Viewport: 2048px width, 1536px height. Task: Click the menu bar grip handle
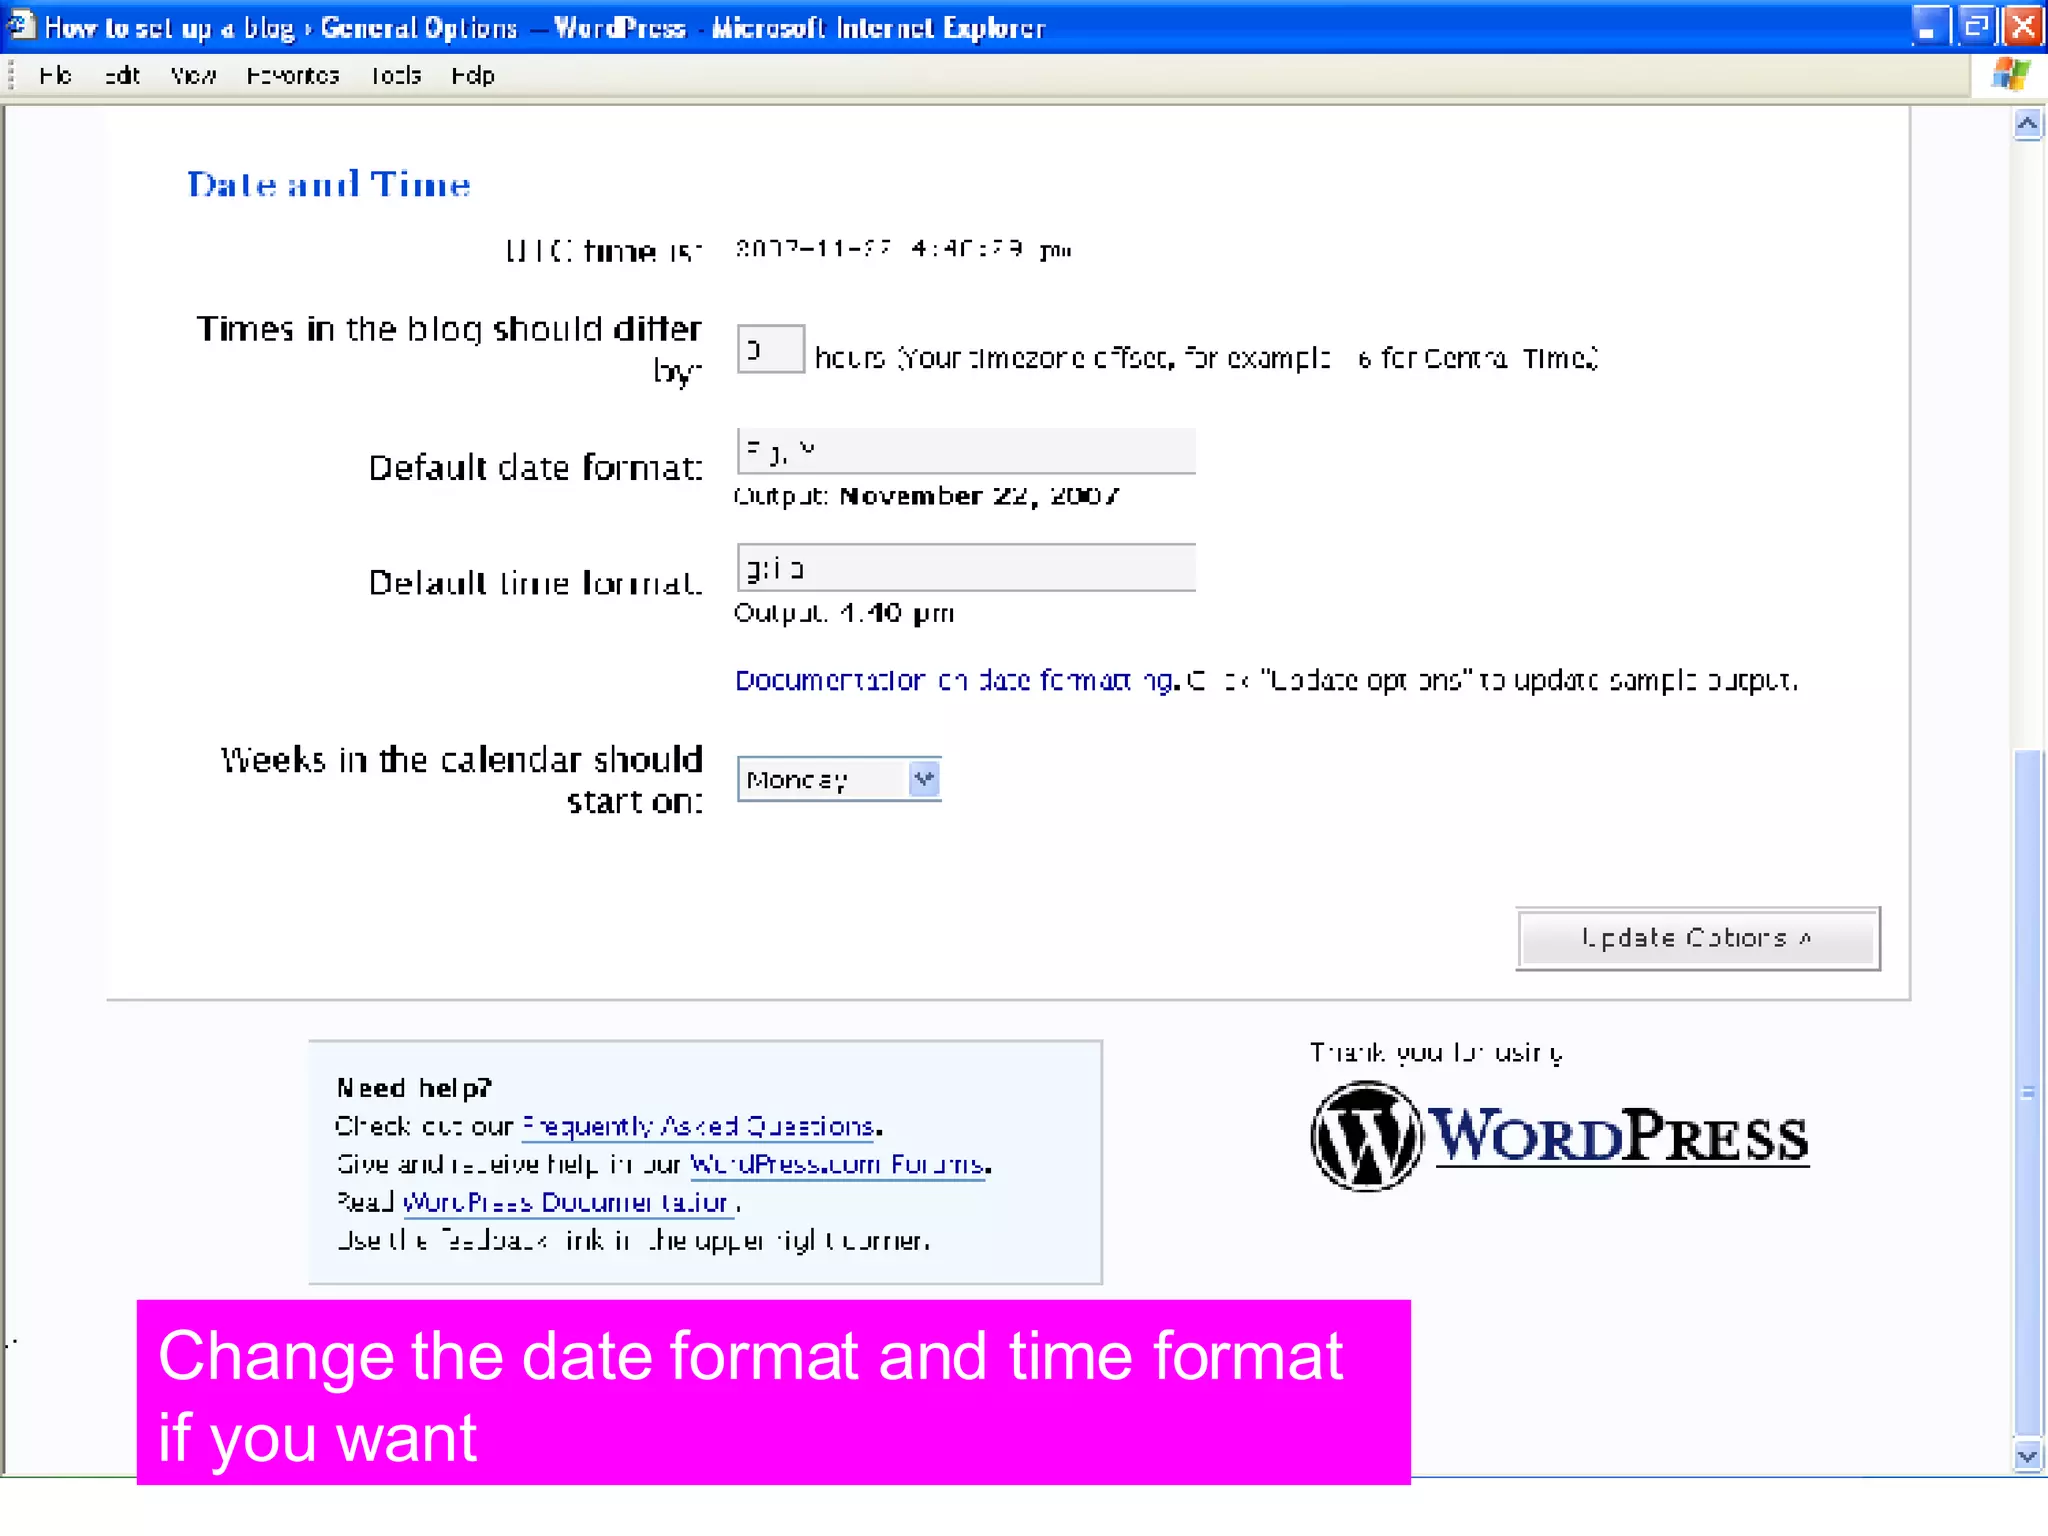coord(11,76)
